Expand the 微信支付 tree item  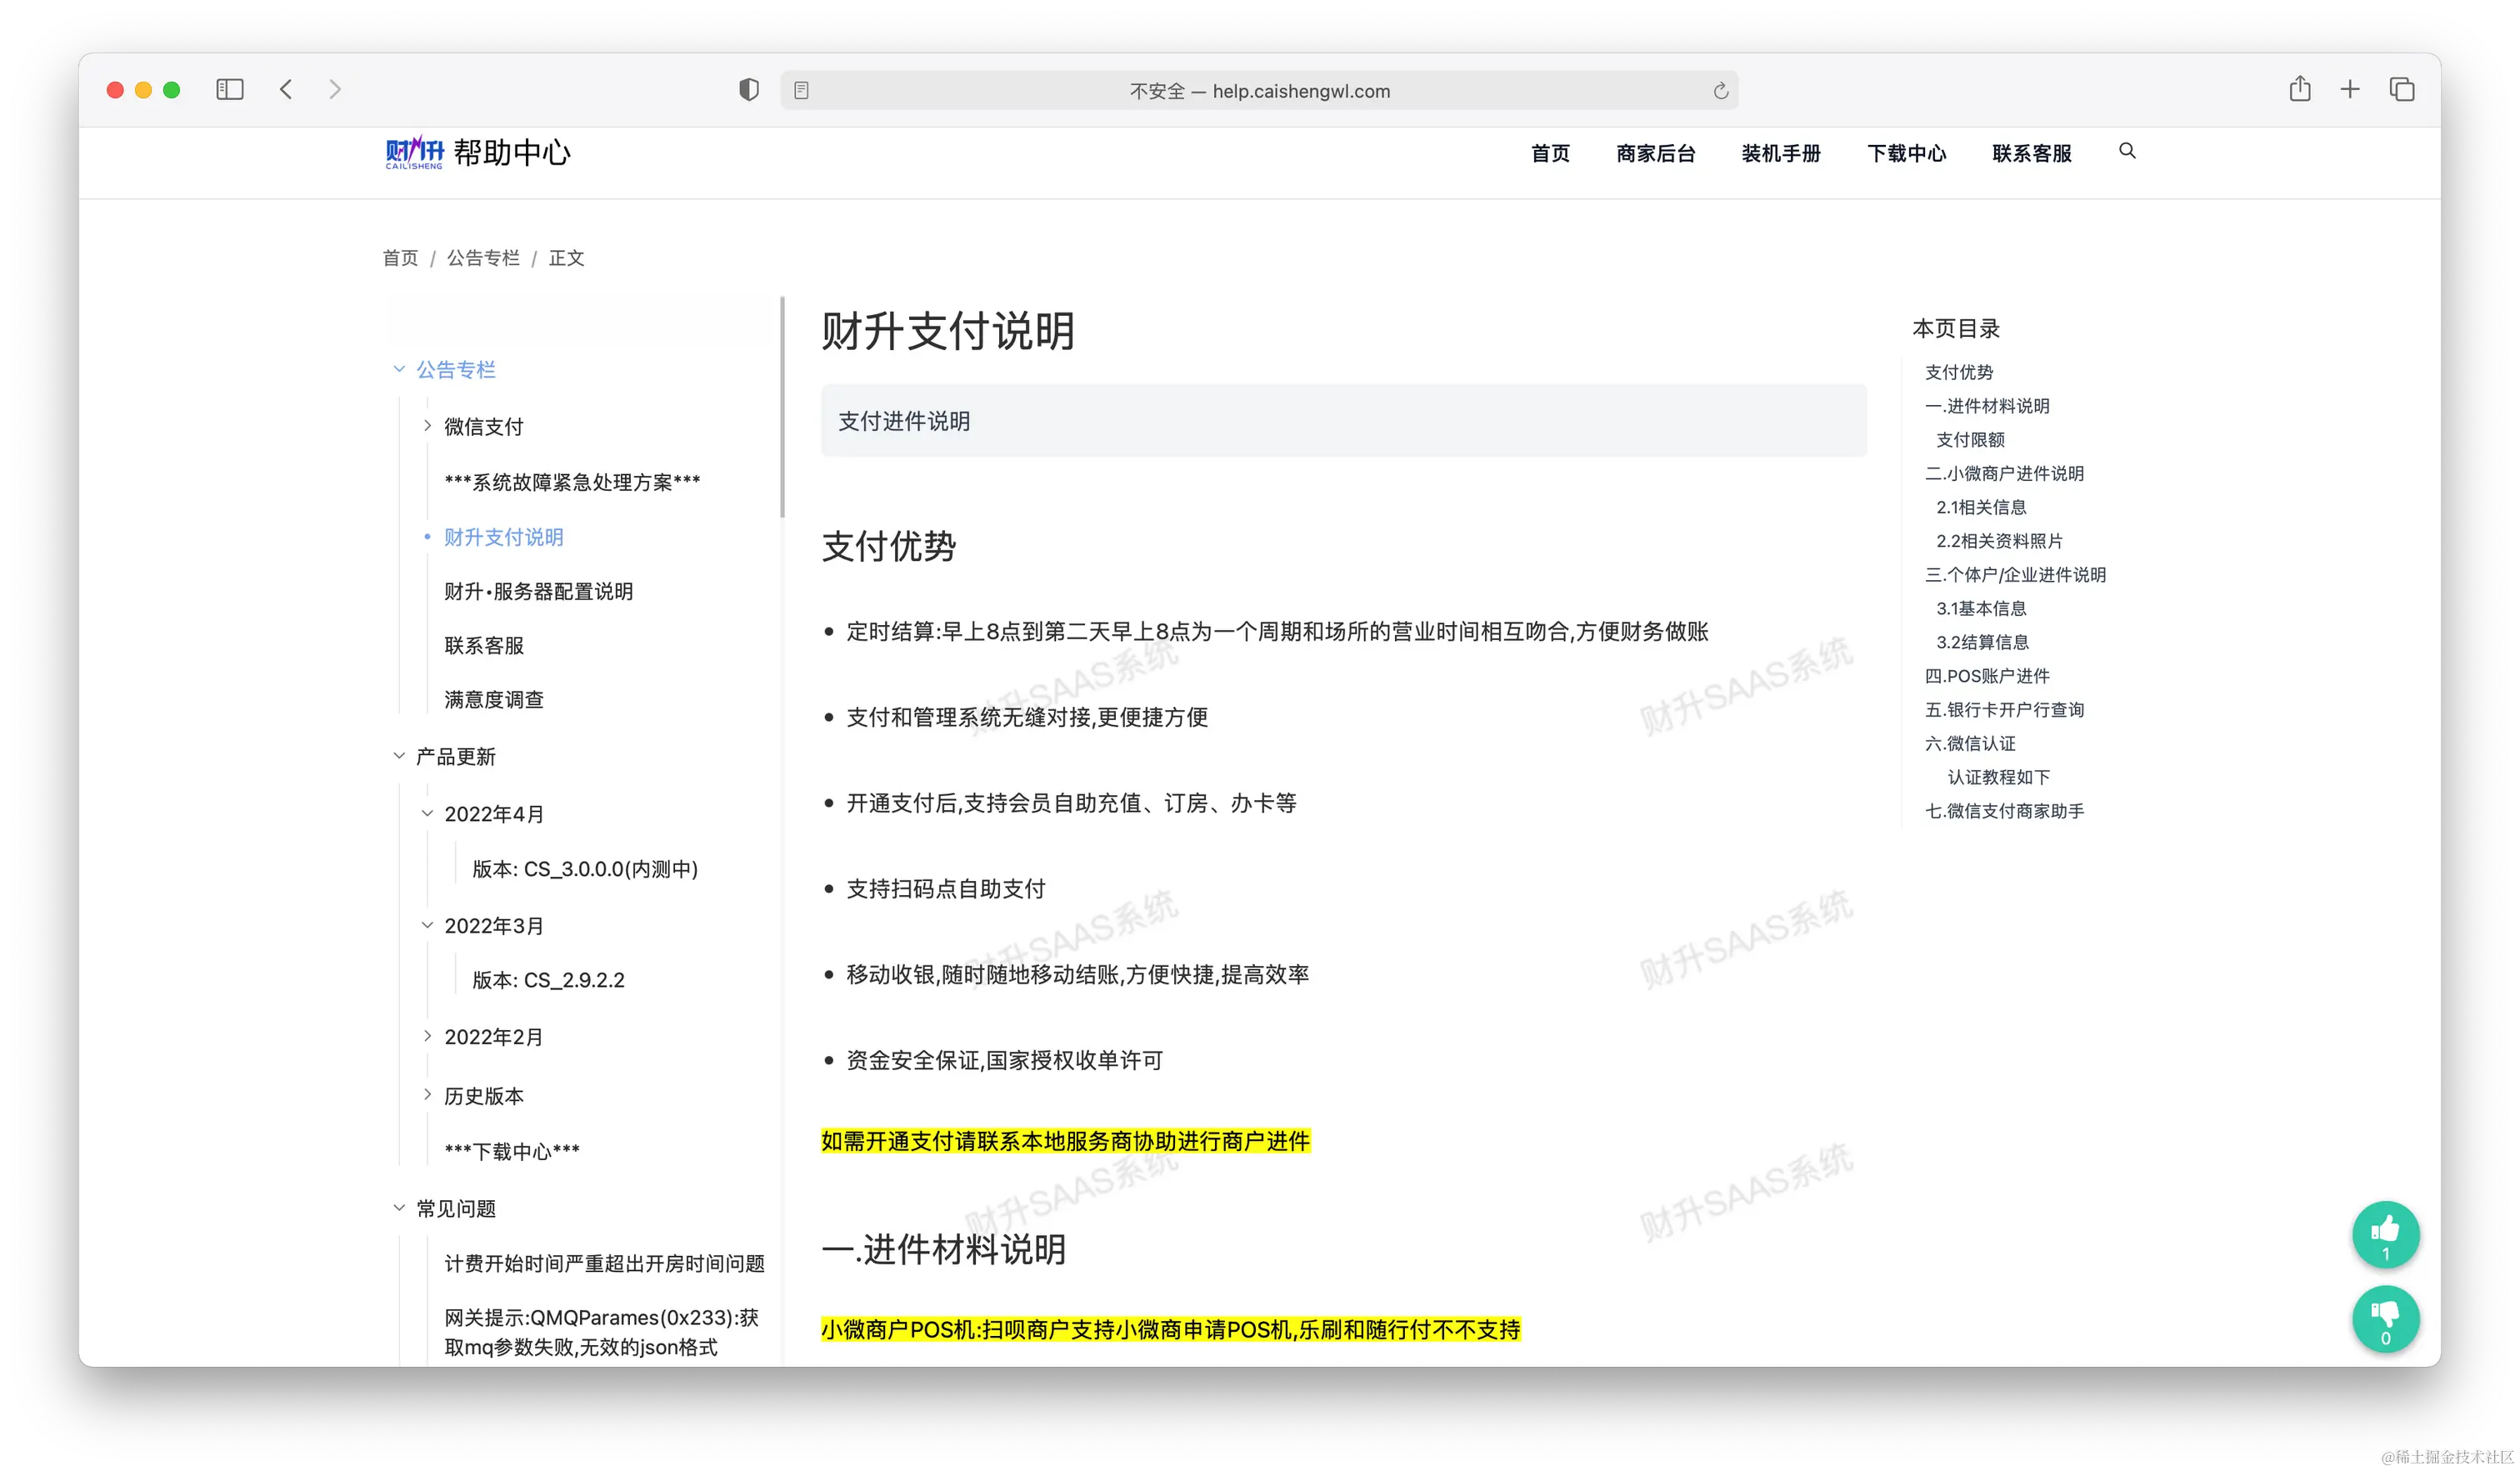coord(428,426)
